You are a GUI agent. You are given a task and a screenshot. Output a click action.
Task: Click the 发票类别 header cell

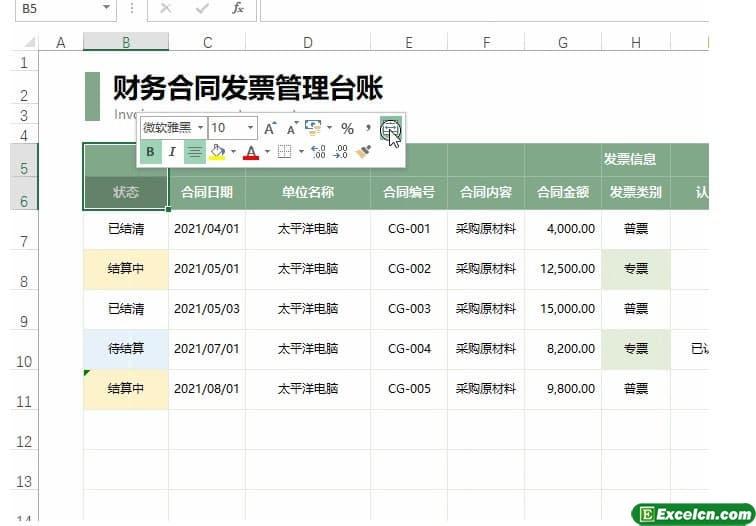click(636, 192)
